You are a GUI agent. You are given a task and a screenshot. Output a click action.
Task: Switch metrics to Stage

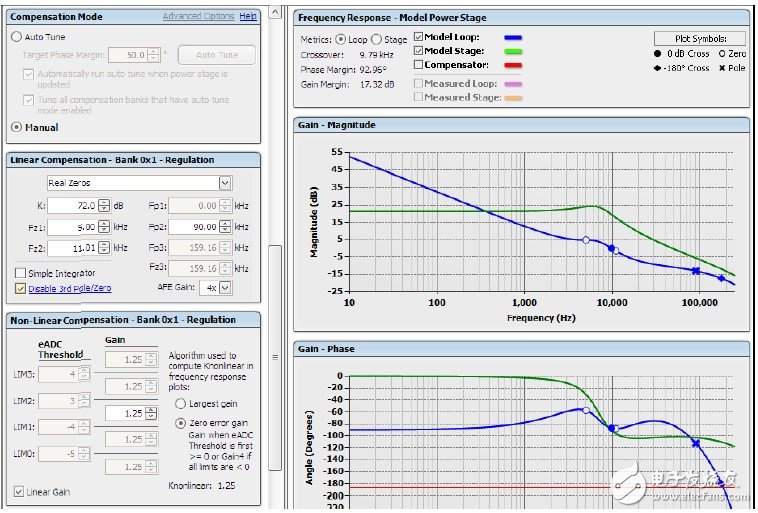[376, 39]
